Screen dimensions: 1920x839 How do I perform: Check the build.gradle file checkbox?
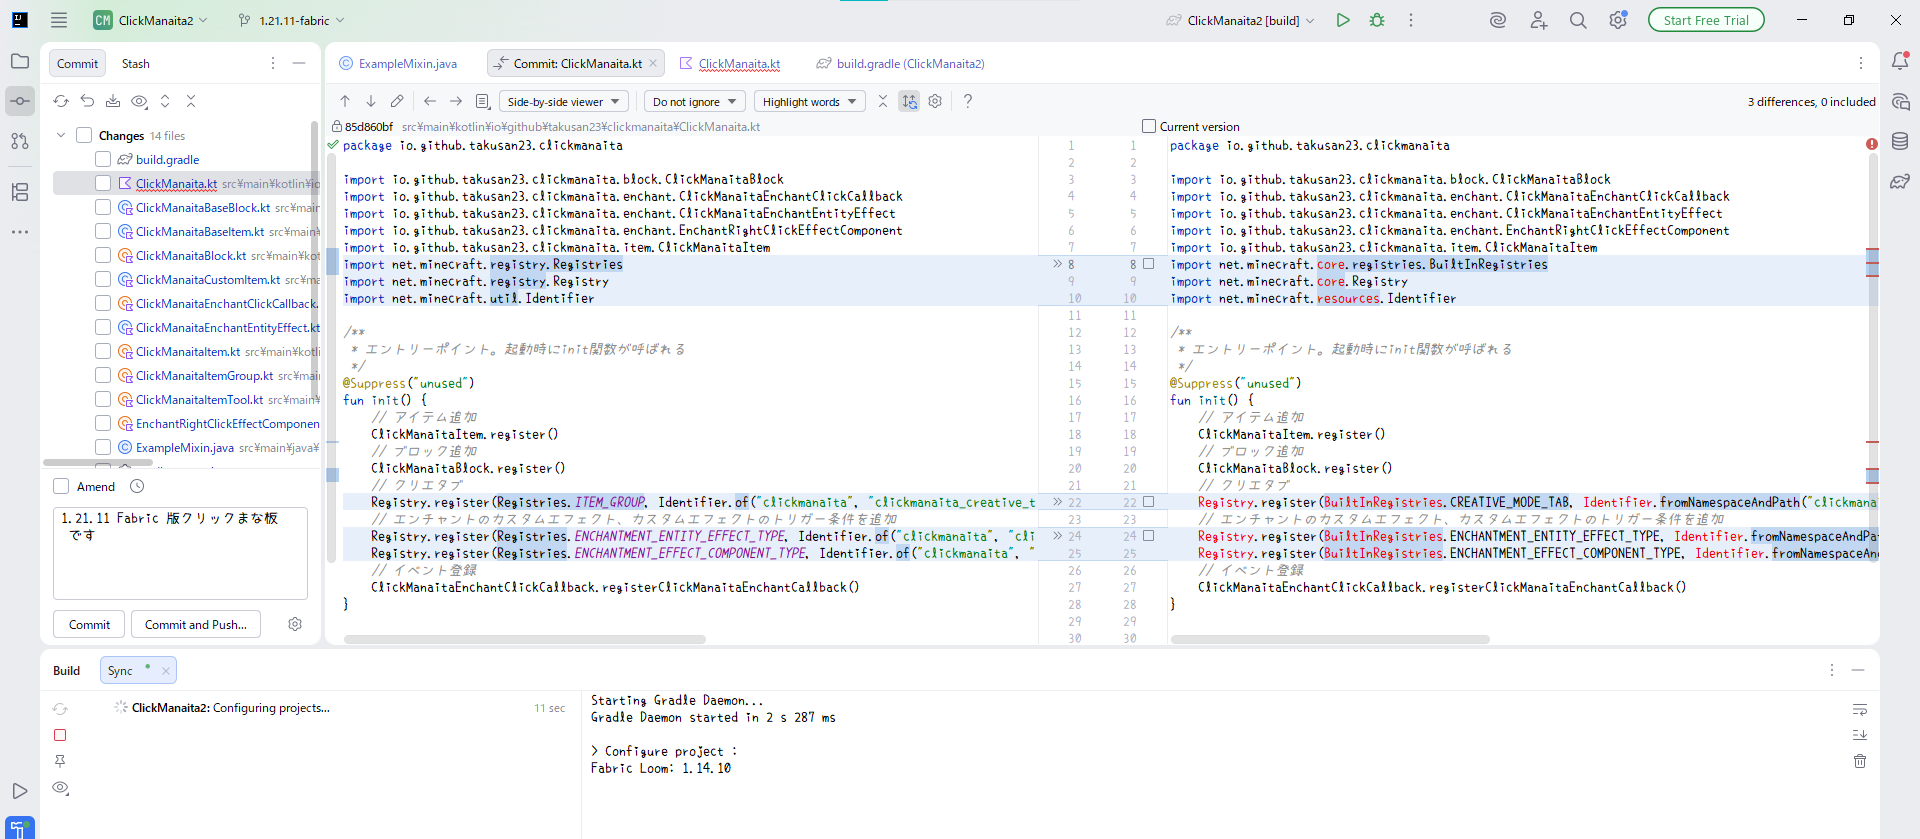[103, 159]
